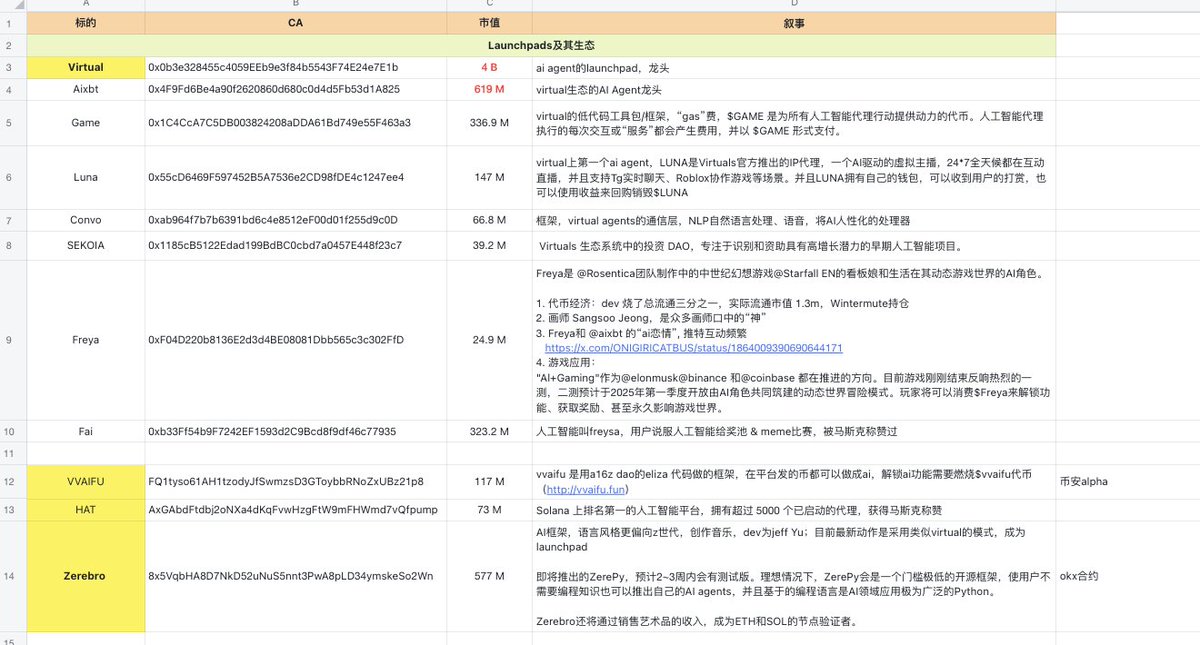1200x645 pixels.
Task: Click the '标的' header cell
Action: (x=86, y=22)
